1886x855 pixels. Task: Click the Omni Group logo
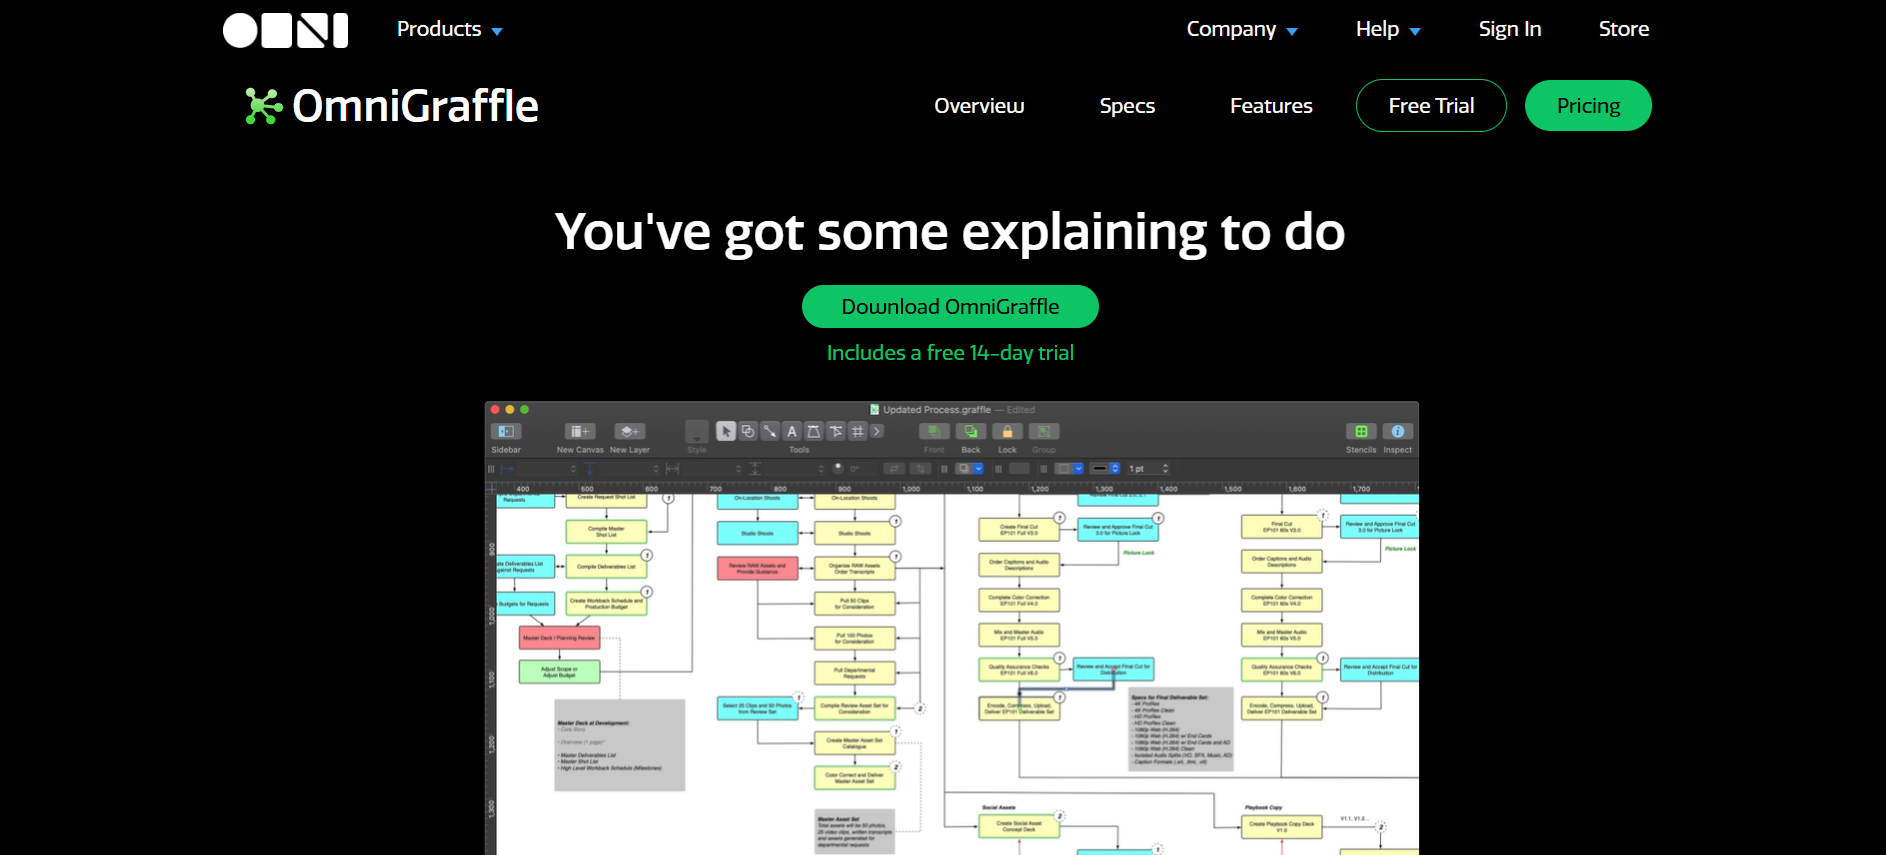(285, 30)
